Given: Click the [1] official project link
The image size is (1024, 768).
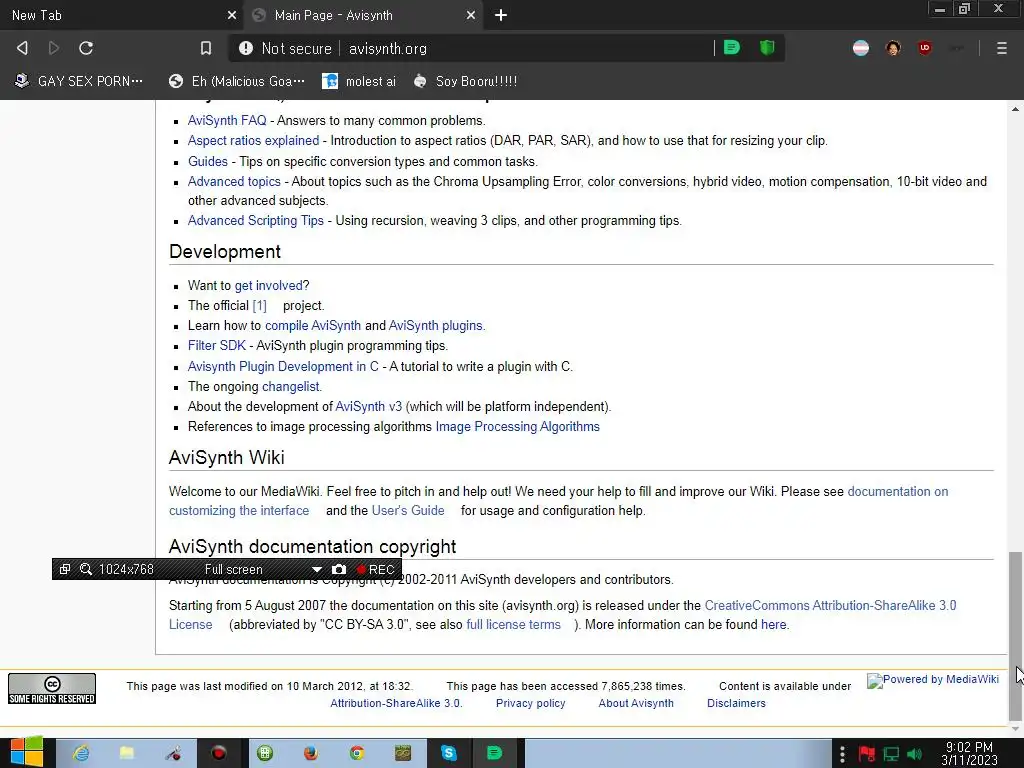Looking at the screenshot, I should [259, 306].
